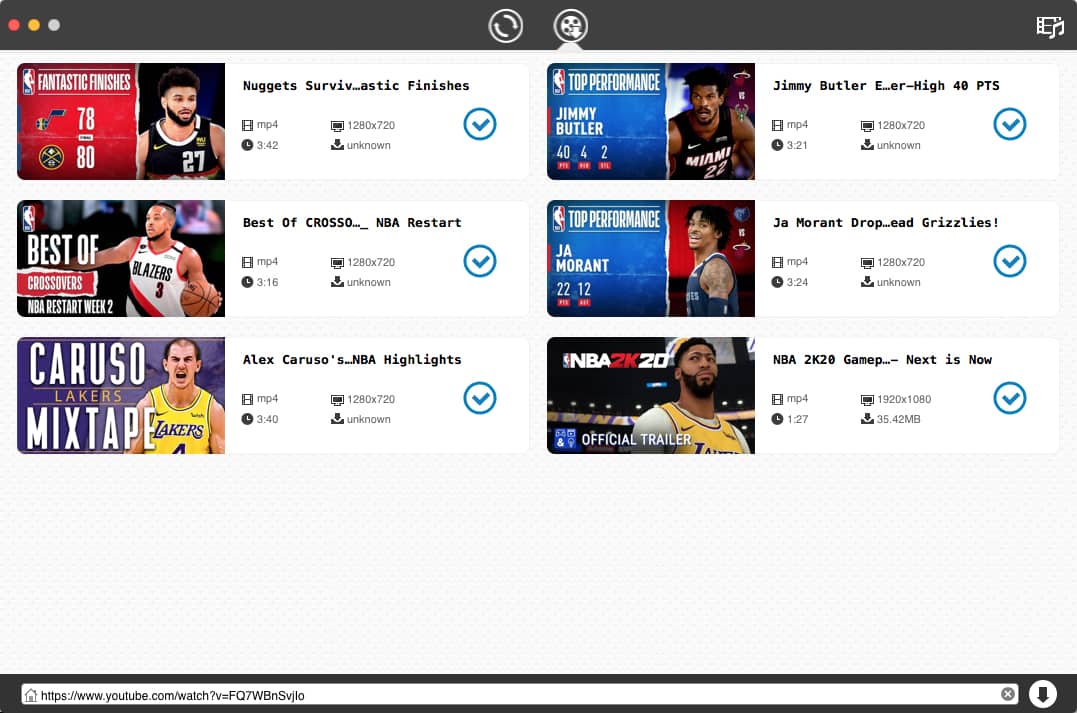Click the monitor icon beside 1920x1080

868,399
